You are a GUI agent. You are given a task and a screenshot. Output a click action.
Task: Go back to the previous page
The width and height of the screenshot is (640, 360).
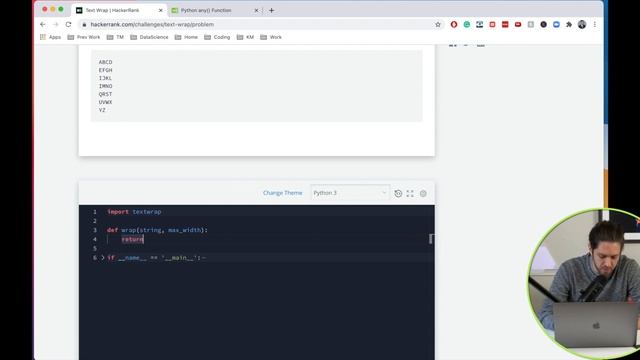[42, 24]
